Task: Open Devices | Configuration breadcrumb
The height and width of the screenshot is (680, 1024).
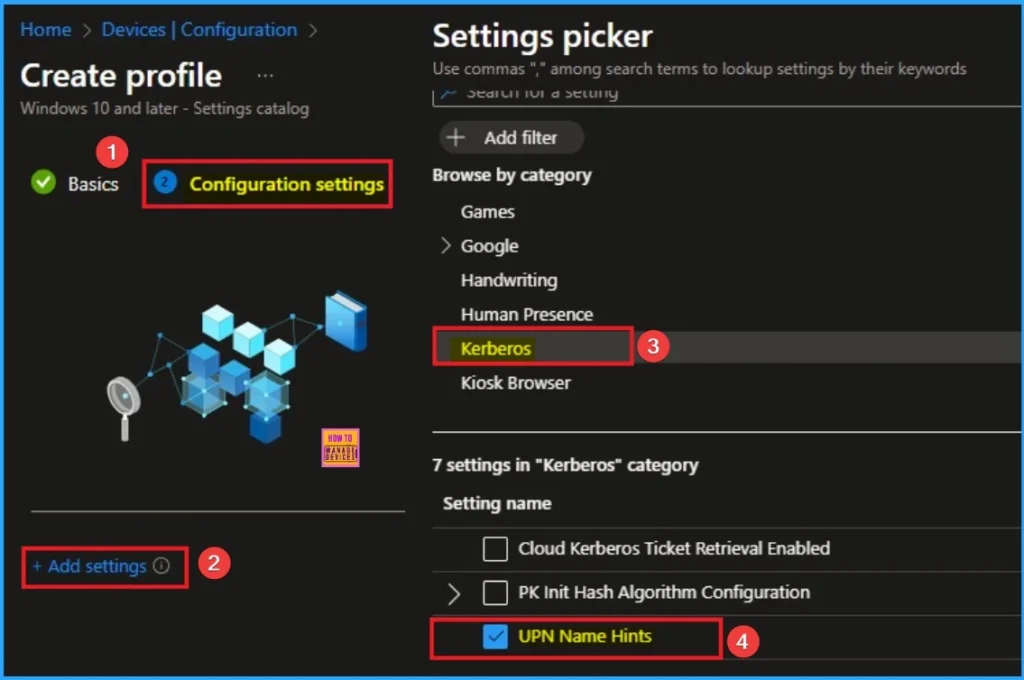Action: [199, 30]
